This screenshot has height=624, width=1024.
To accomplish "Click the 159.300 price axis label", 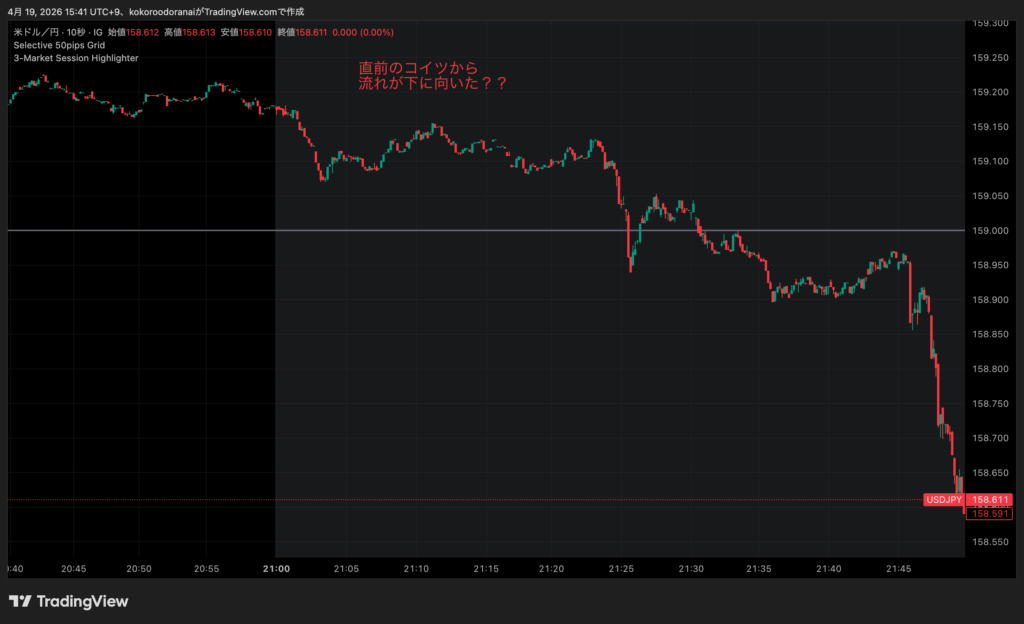I will 990,23.
